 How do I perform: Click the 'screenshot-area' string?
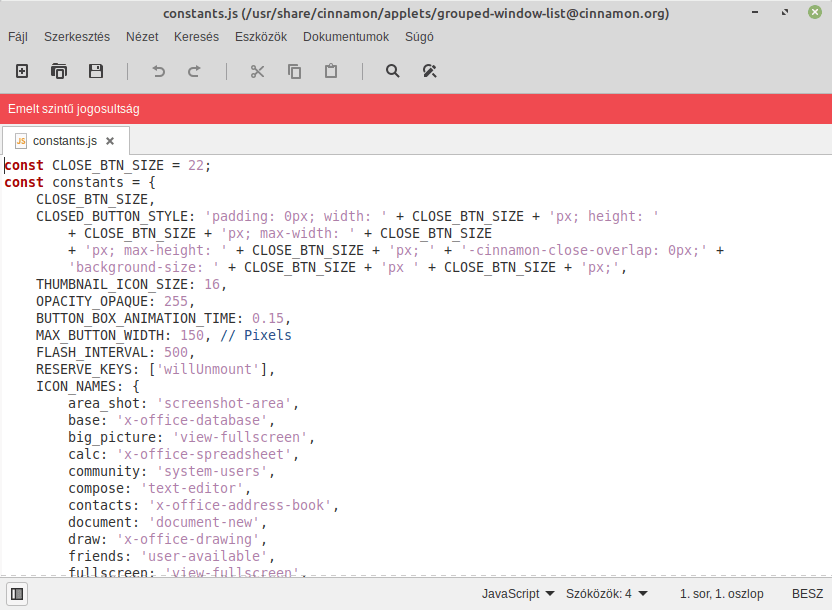(223, 403)
